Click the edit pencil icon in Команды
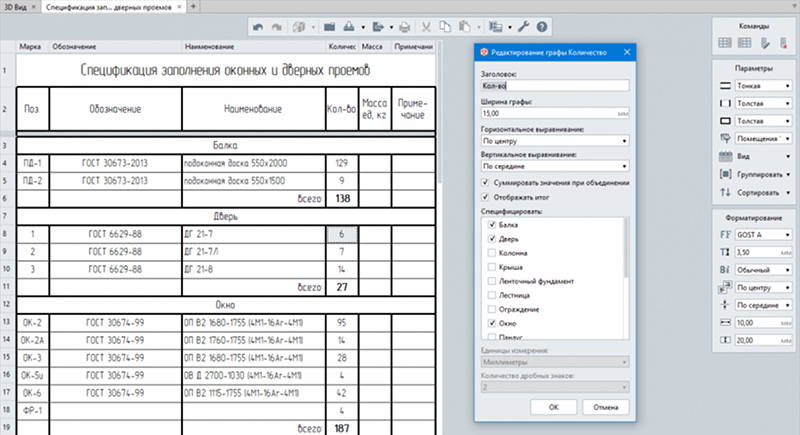This screenshot has width=800, height=435. [765, 43]
